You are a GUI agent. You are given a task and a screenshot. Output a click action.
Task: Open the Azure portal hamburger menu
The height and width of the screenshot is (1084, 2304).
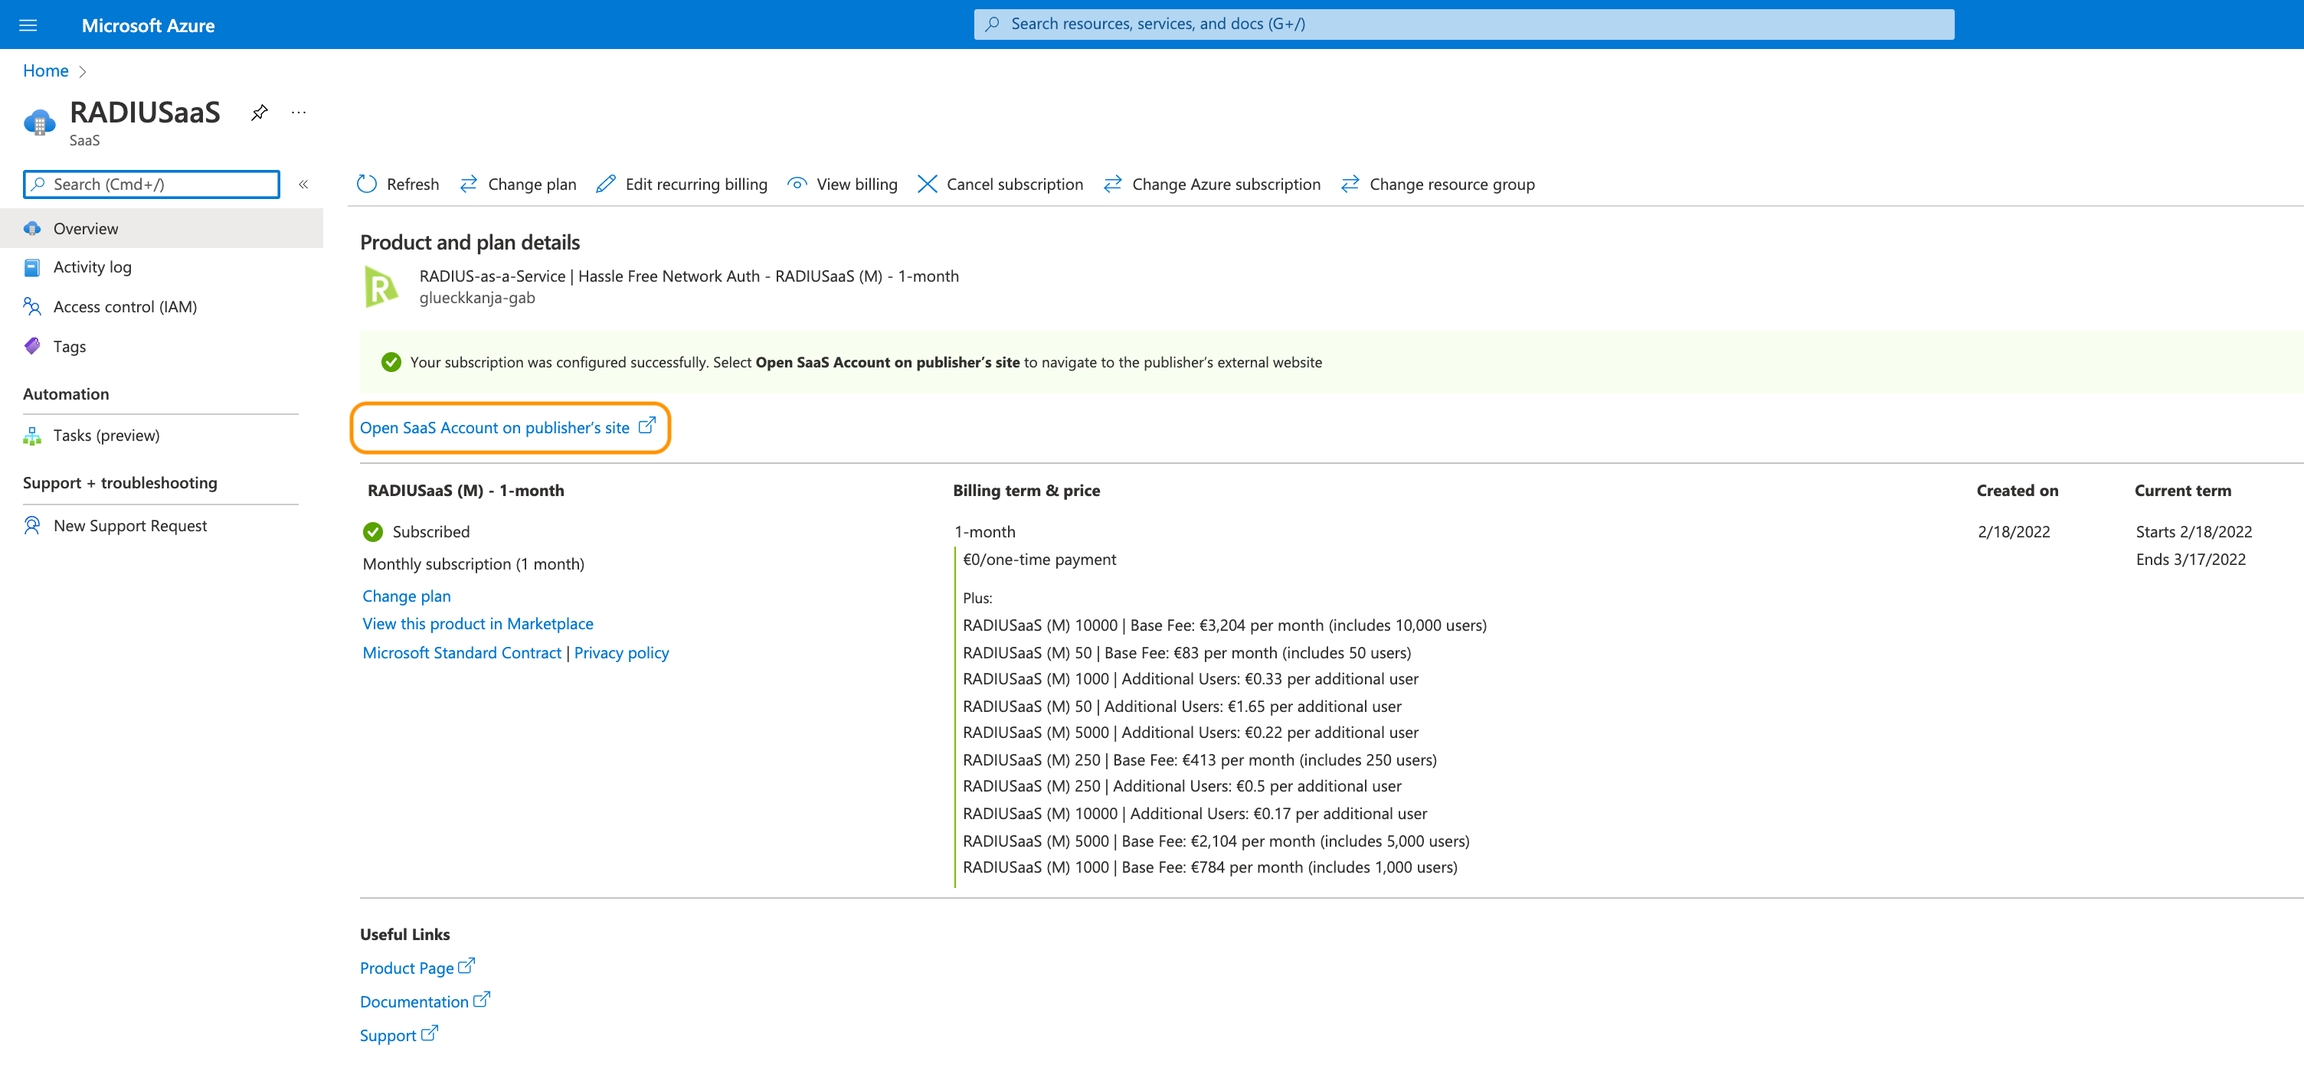pos(28,25)
